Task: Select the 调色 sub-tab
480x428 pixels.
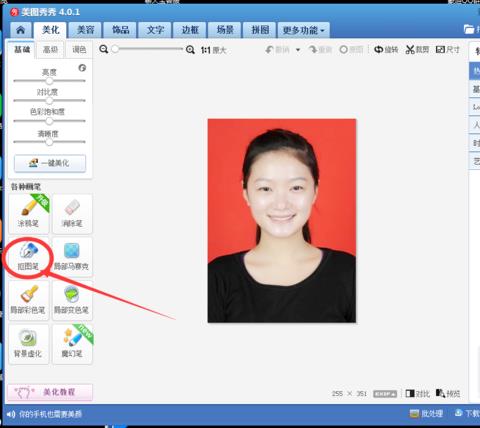Action: tap(79, 50)
